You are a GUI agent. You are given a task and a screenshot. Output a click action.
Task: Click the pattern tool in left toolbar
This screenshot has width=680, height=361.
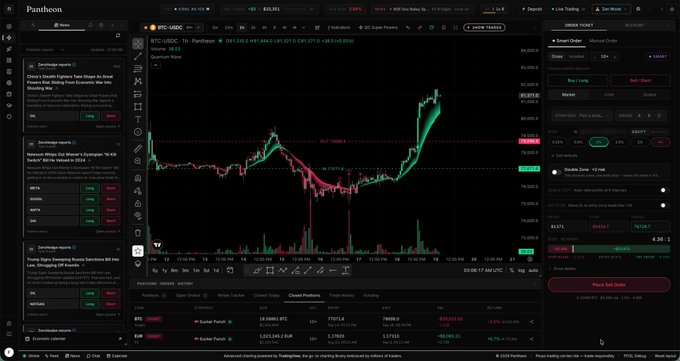point(138,81)
